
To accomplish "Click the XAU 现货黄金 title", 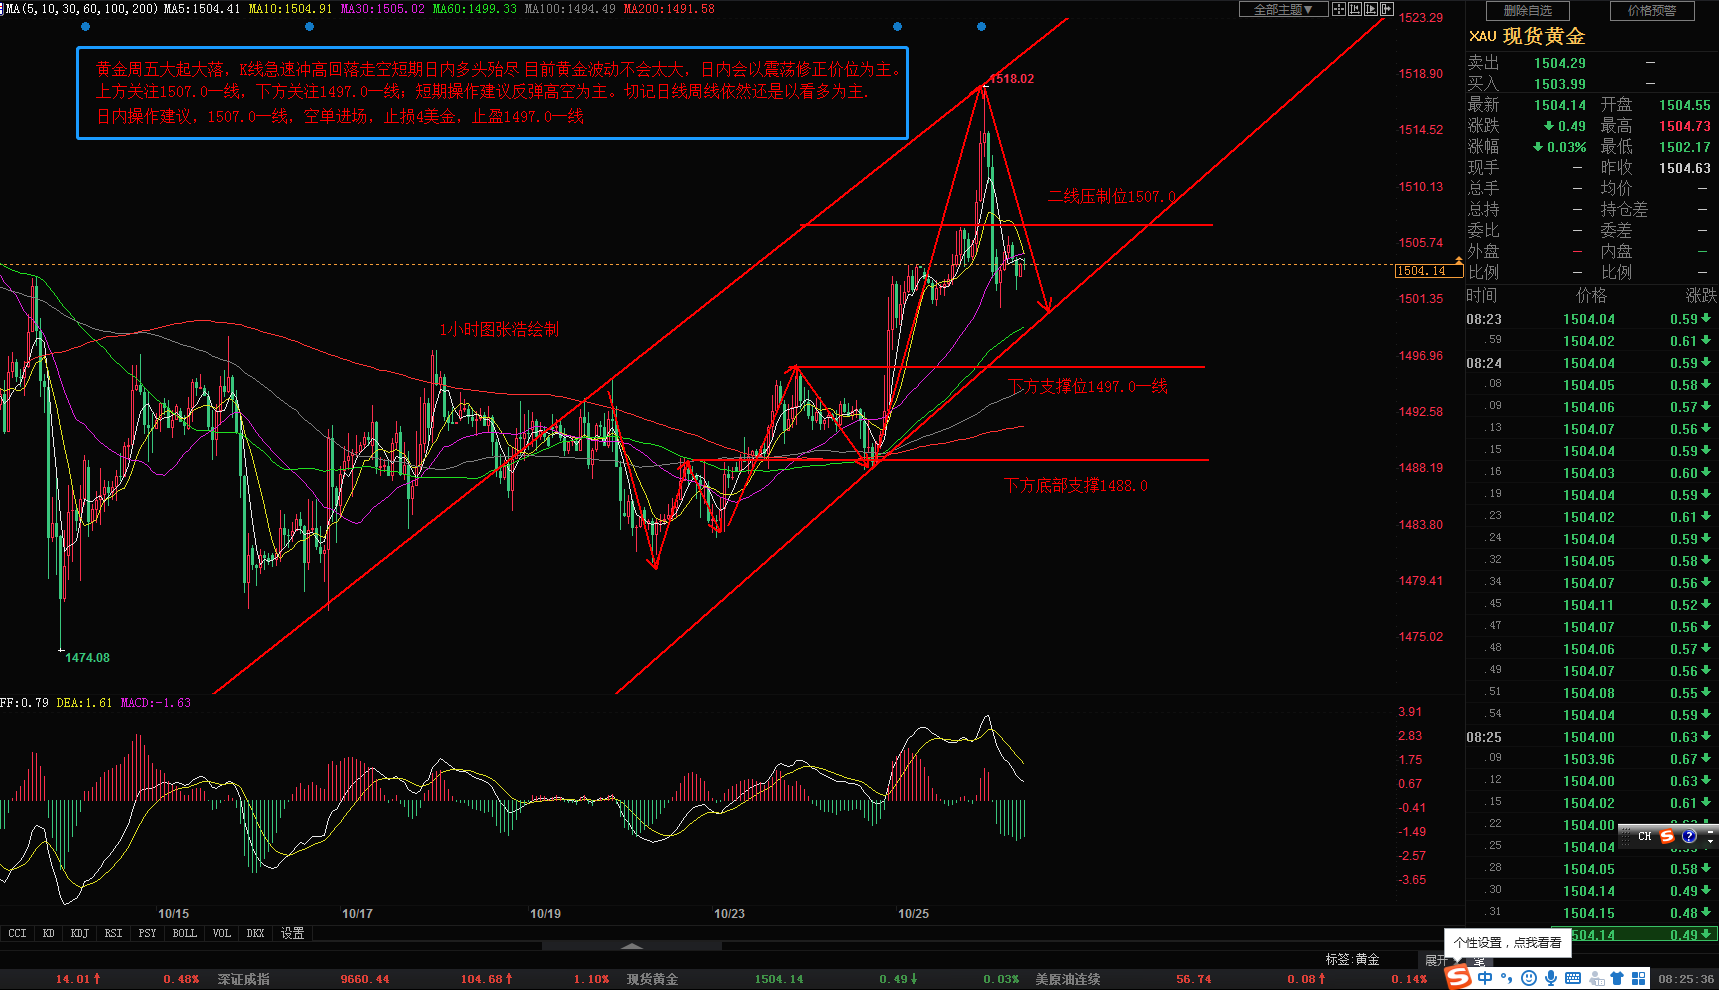I will (1527, 36).
